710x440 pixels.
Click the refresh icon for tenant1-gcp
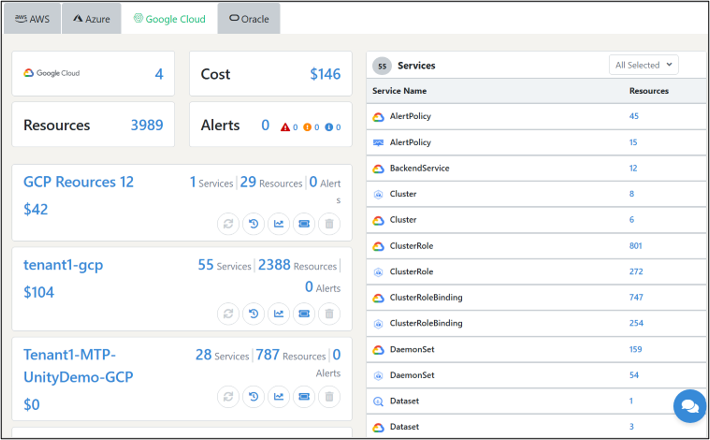pyautogui.click(x=228, y=313)
